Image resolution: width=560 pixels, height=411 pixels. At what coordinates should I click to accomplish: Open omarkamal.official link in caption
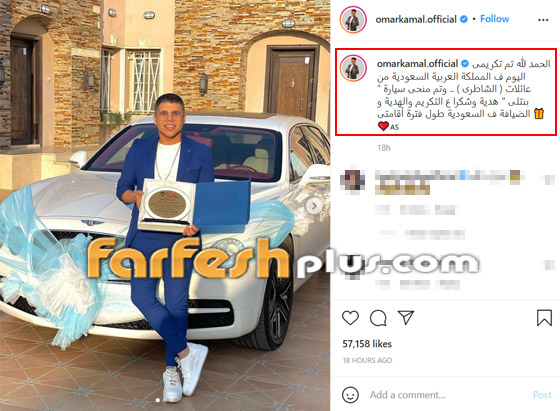click(418, 64)
